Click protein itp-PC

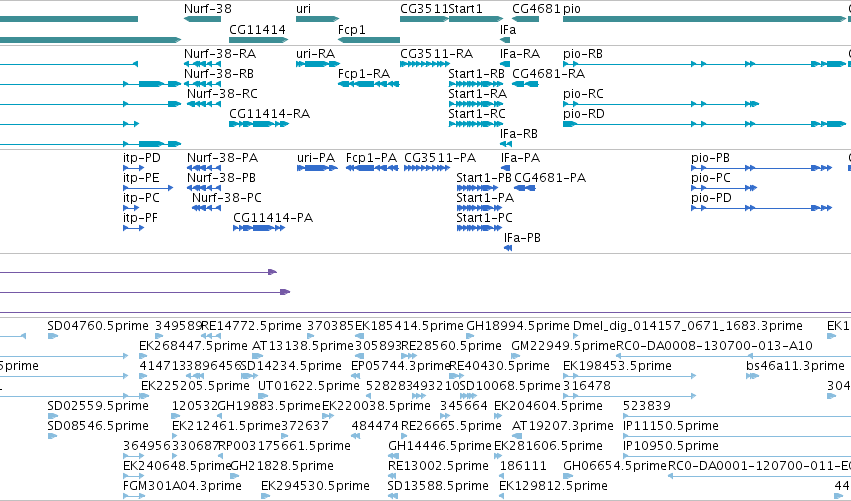[x=141, y=198]
